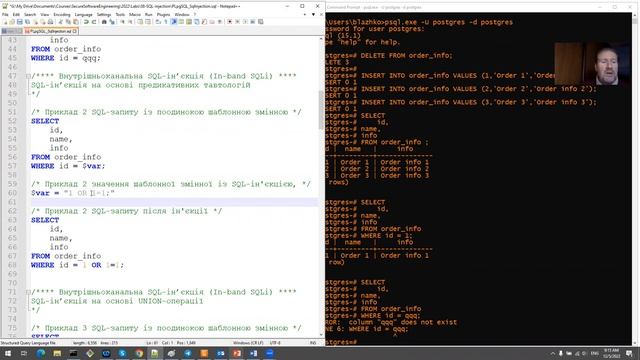Open the tab list dropdown arrow in Notepad++

coord(313,14)
